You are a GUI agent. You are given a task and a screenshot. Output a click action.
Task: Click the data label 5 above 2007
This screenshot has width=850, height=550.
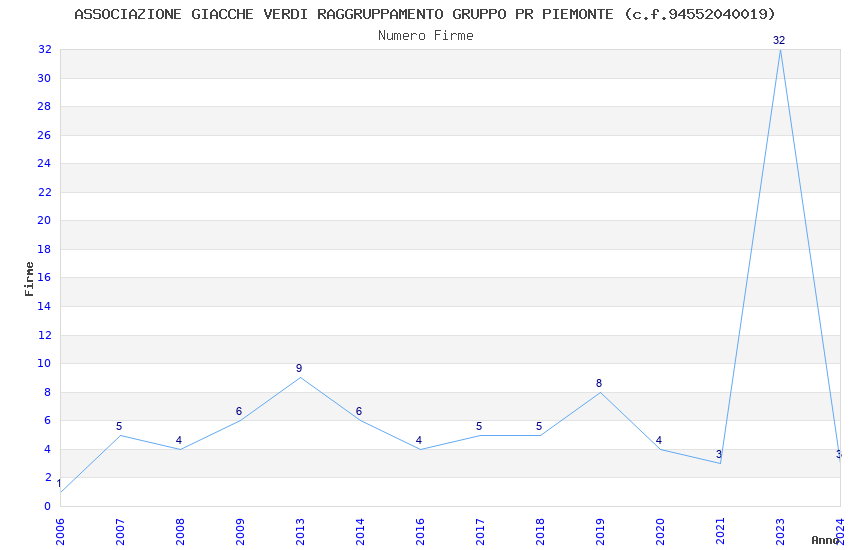click(x=119, y=426)
